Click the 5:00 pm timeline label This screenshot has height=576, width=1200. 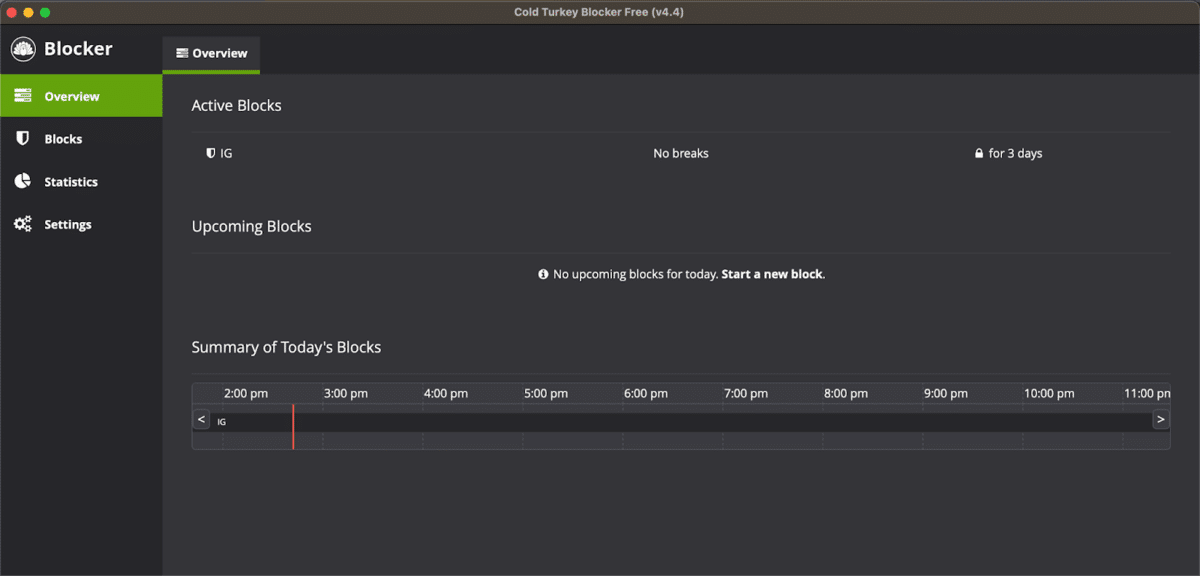tap(546, 394)
